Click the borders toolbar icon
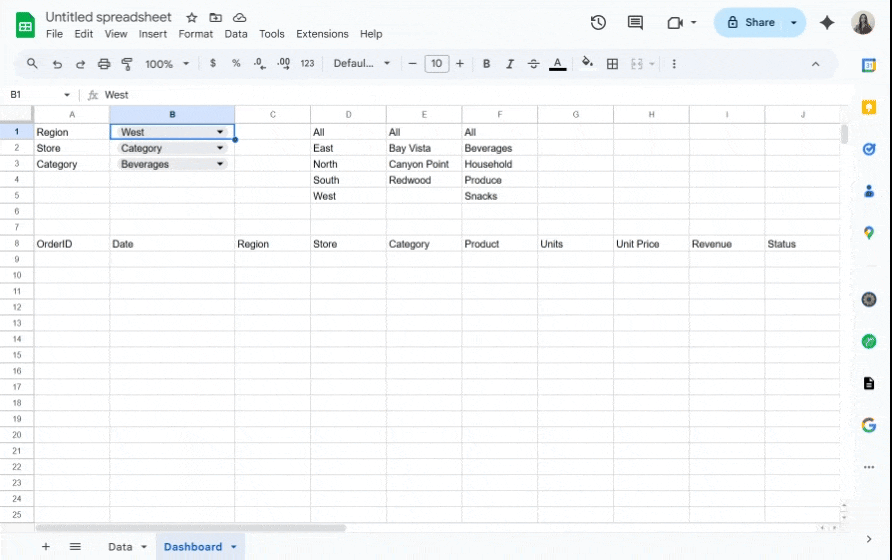This screenshot has height=560, width=892. [x=612, y=64]
